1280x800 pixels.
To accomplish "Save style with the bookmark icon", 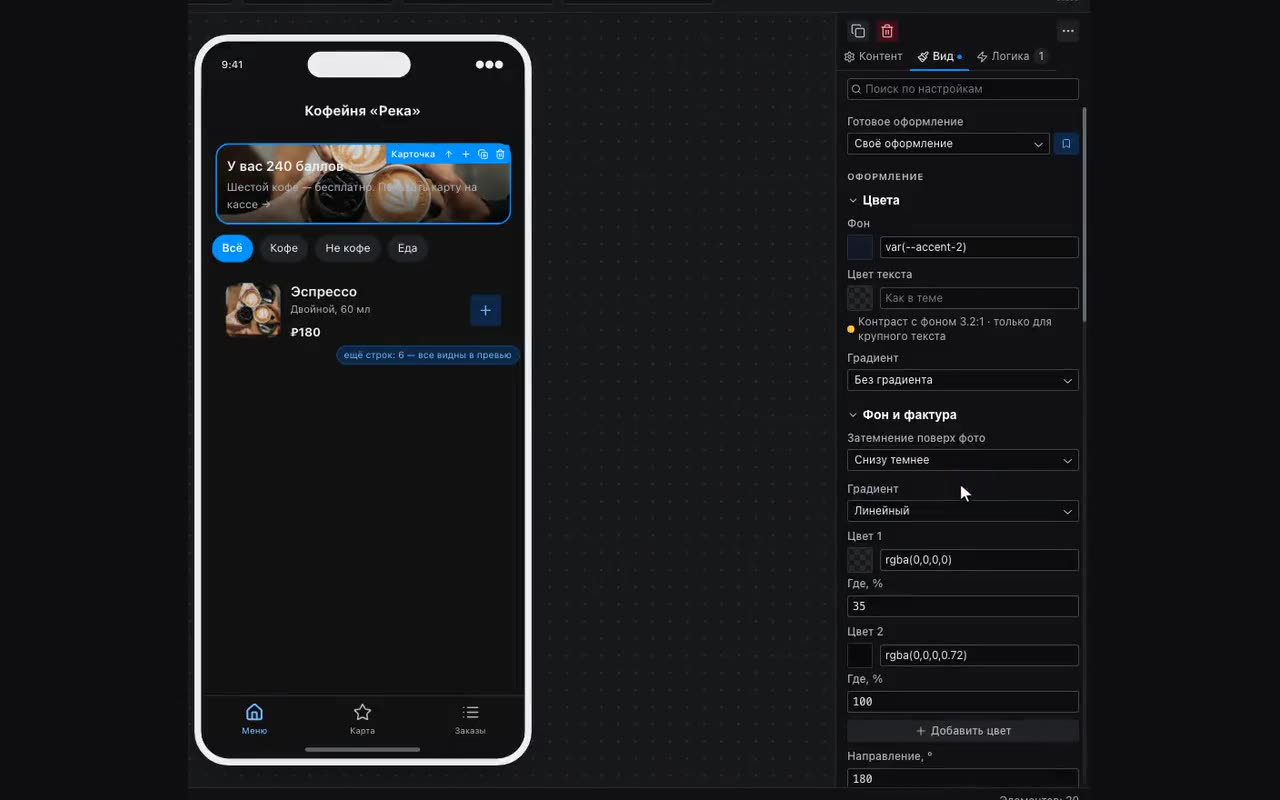I will (x=1066, y=144).
